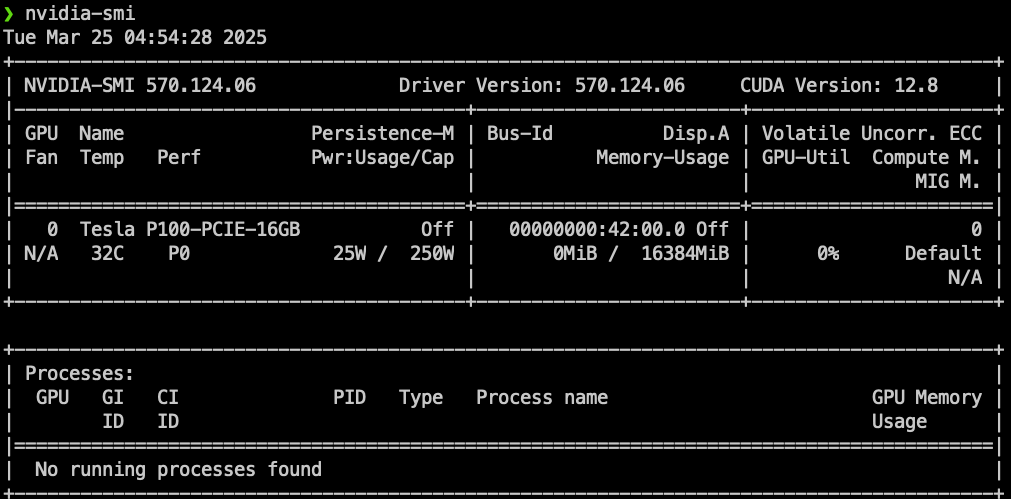Click the Perf column header

tap(179, 157)
